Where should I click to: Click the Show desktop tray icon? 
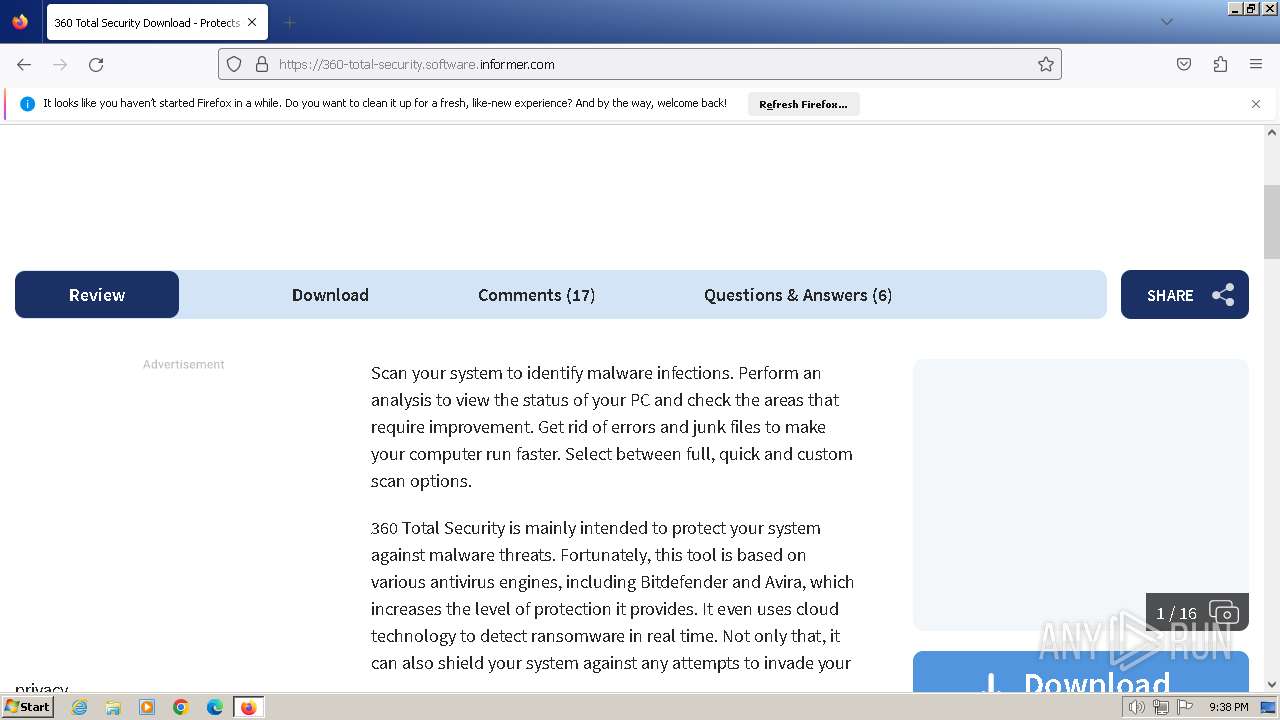click(x=1268, y=707)
